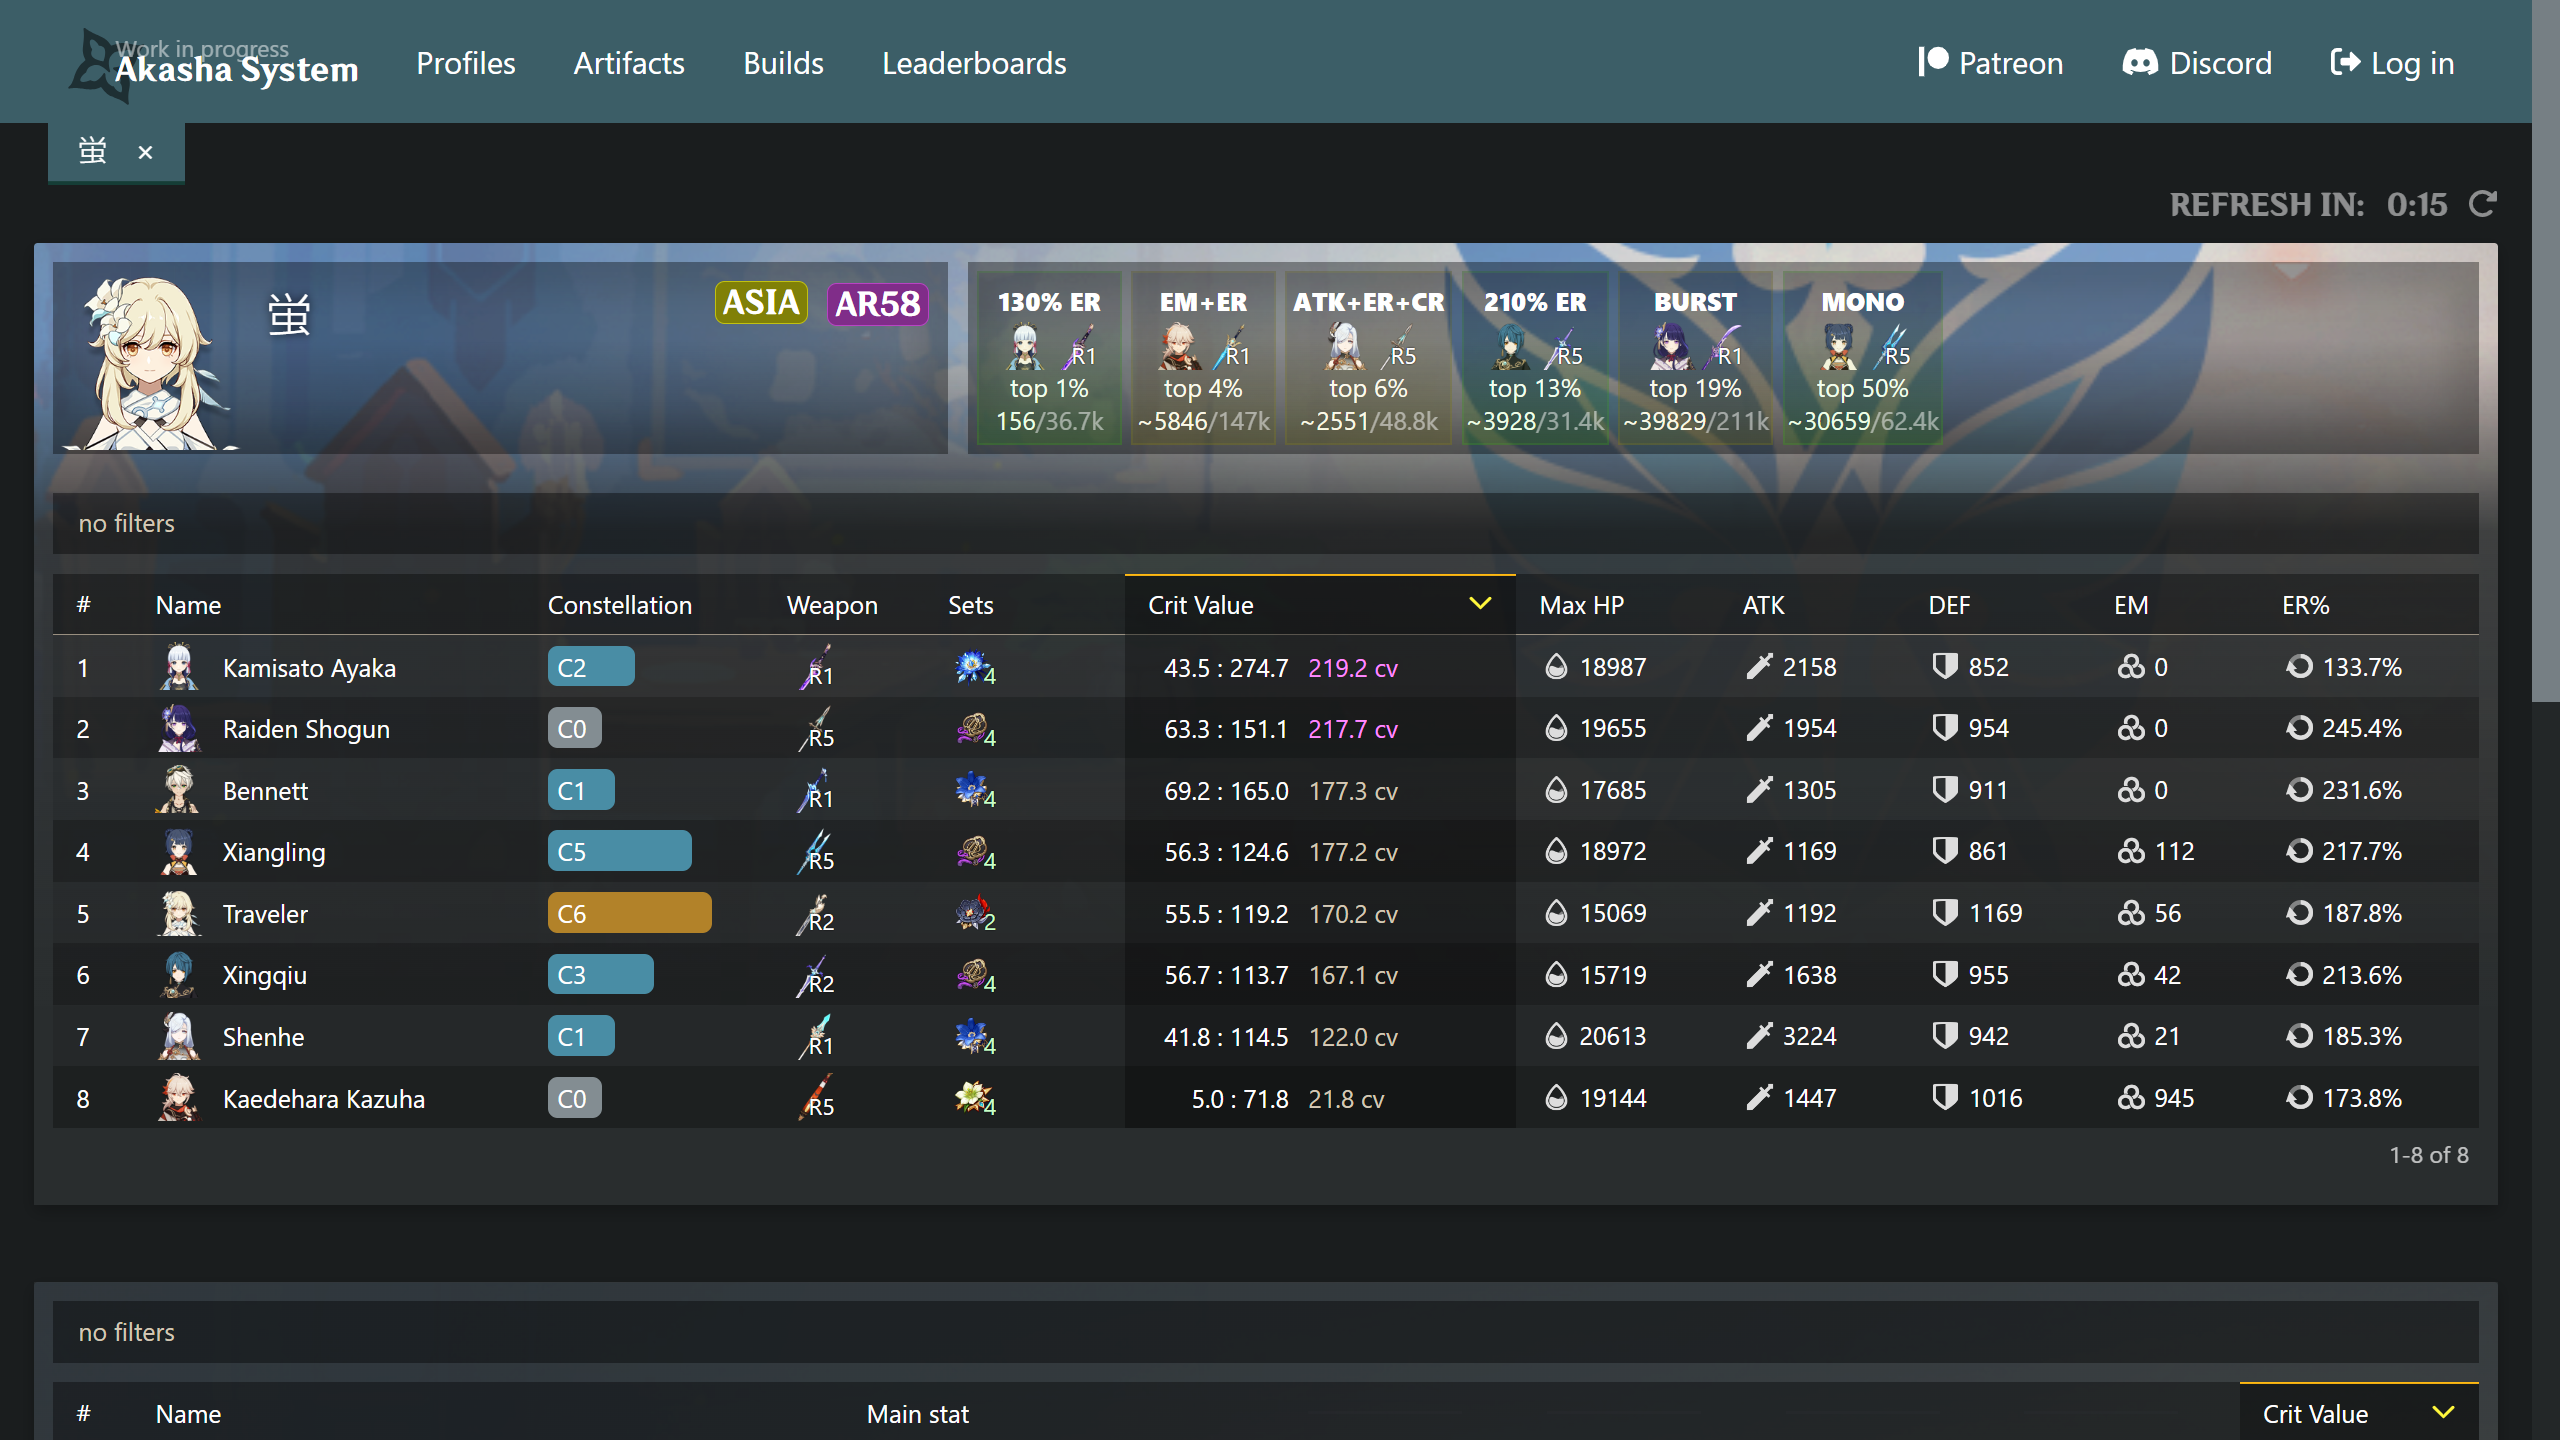Click the Lumine profile avatar
Image resolution: width=2560 pixels, height=1440 pixels.
coord(152,362)
